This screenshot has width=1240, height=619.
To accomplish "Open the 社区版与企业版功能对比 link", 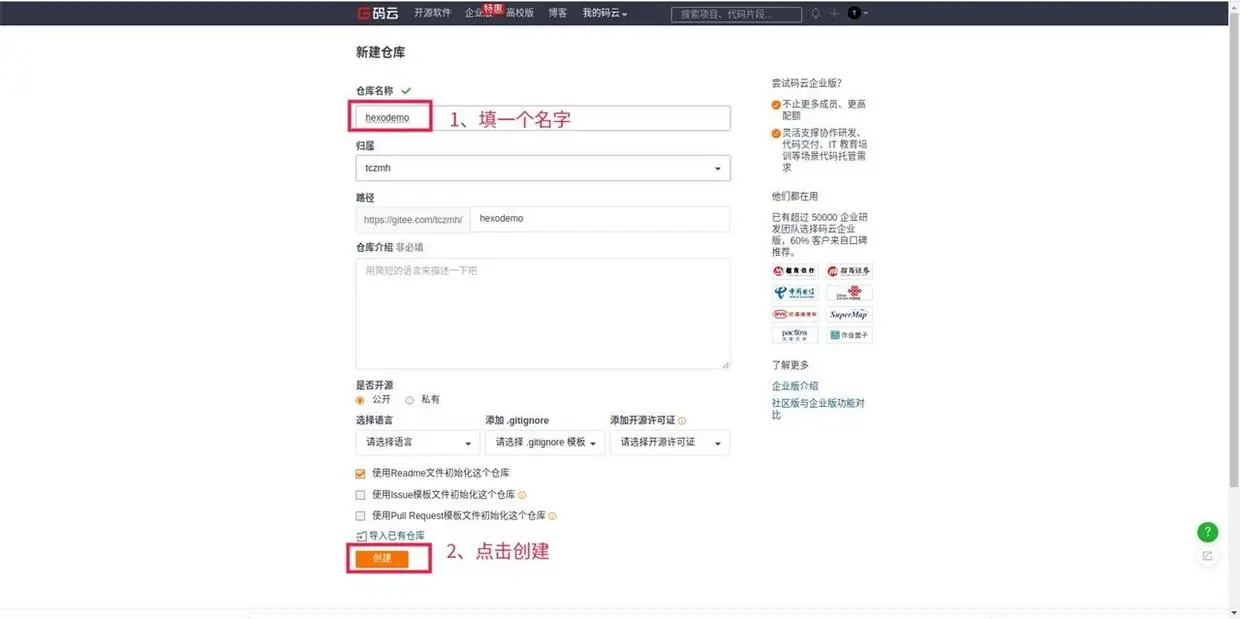I will click(x=818, y=408).
